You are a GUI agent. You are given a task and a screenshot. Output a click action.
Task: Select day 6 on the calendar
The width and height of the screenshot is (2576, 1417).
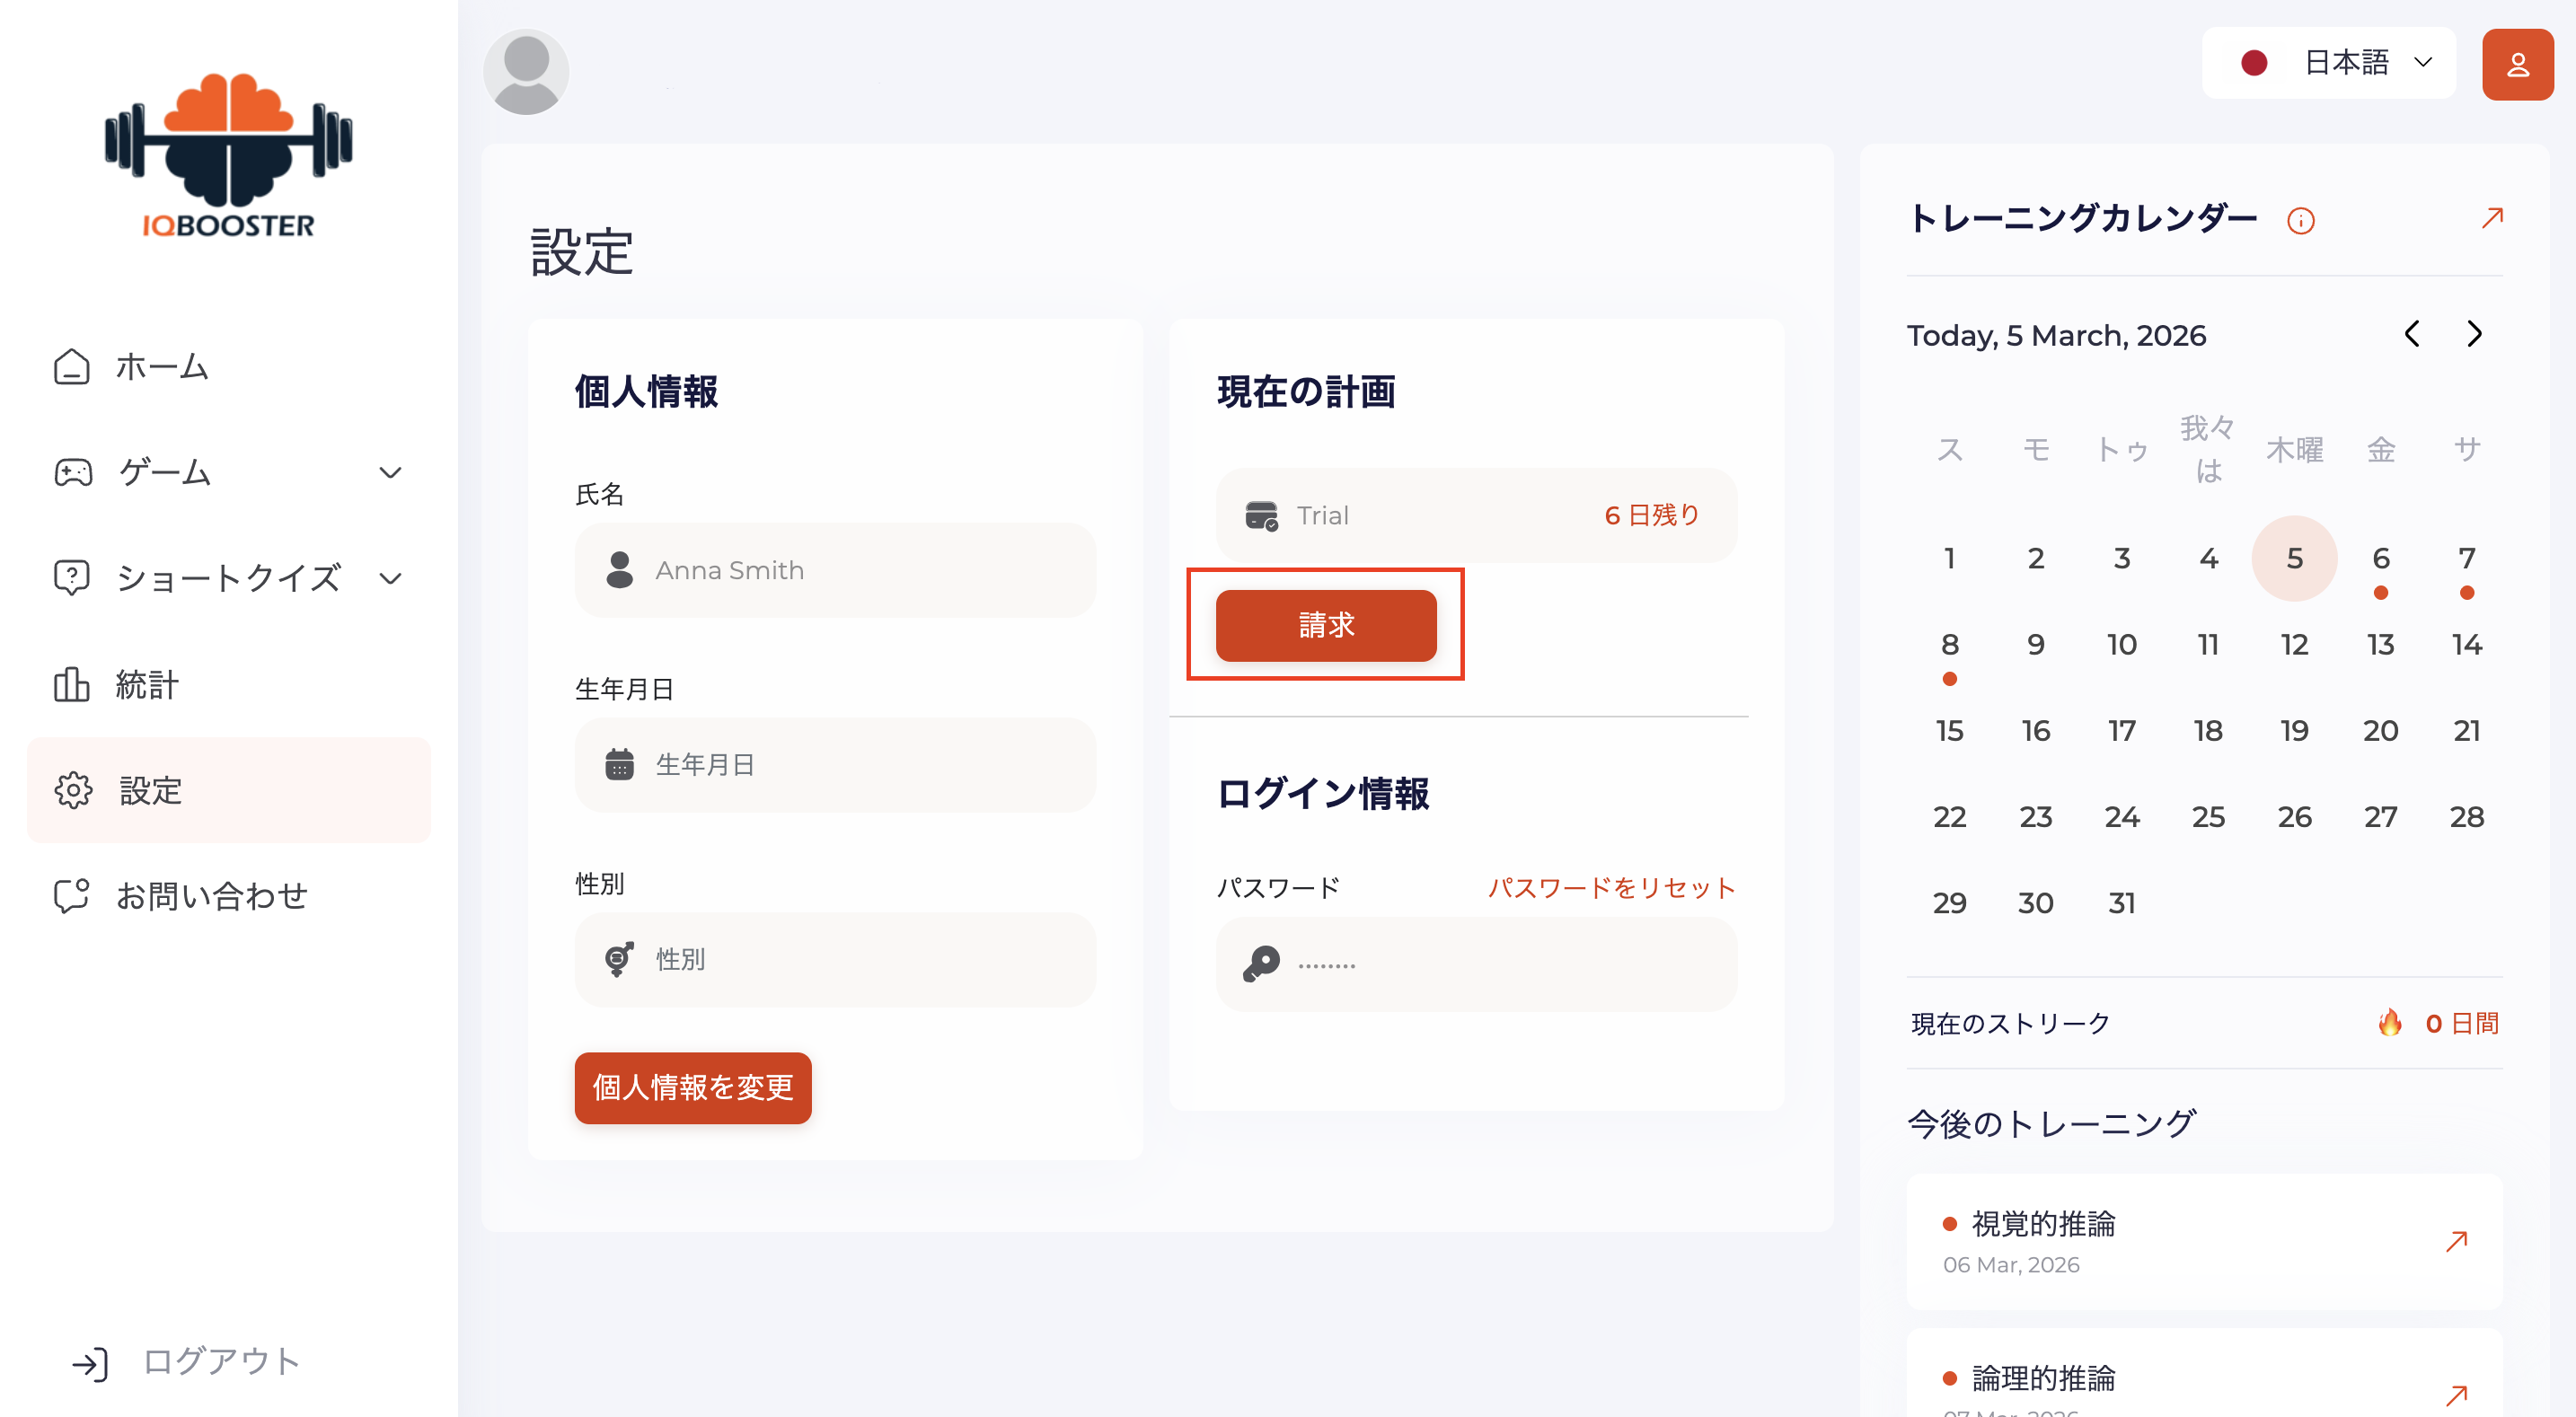(x=2380, y=558)
